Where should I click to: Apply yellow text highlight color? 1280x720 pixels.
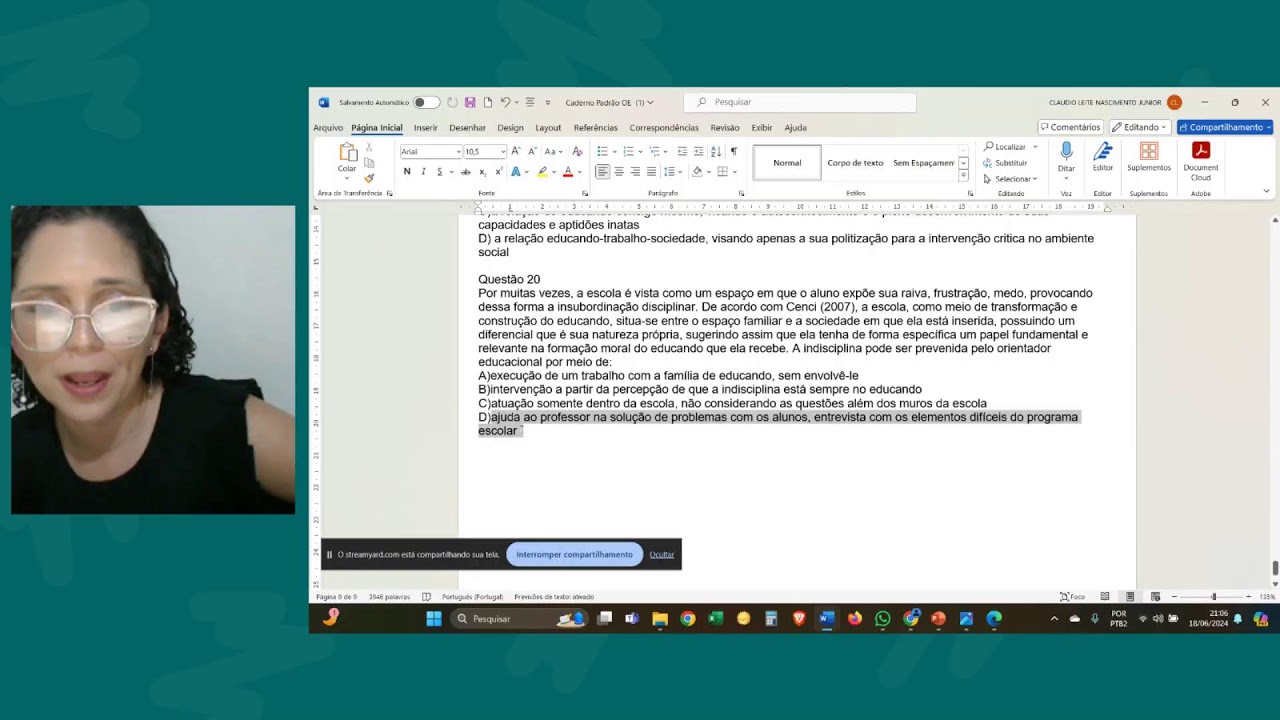click(542, 172)
